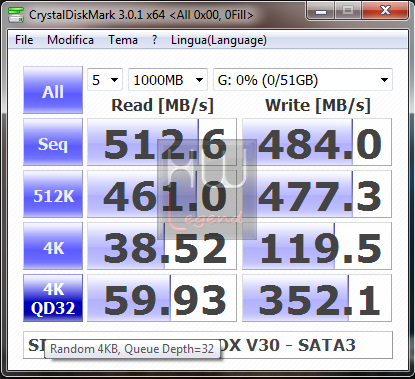Viewport: 415px width, 379px height.
Task: Open the question mark help menu
Action: pyautogui.click(x=154, y=40)
